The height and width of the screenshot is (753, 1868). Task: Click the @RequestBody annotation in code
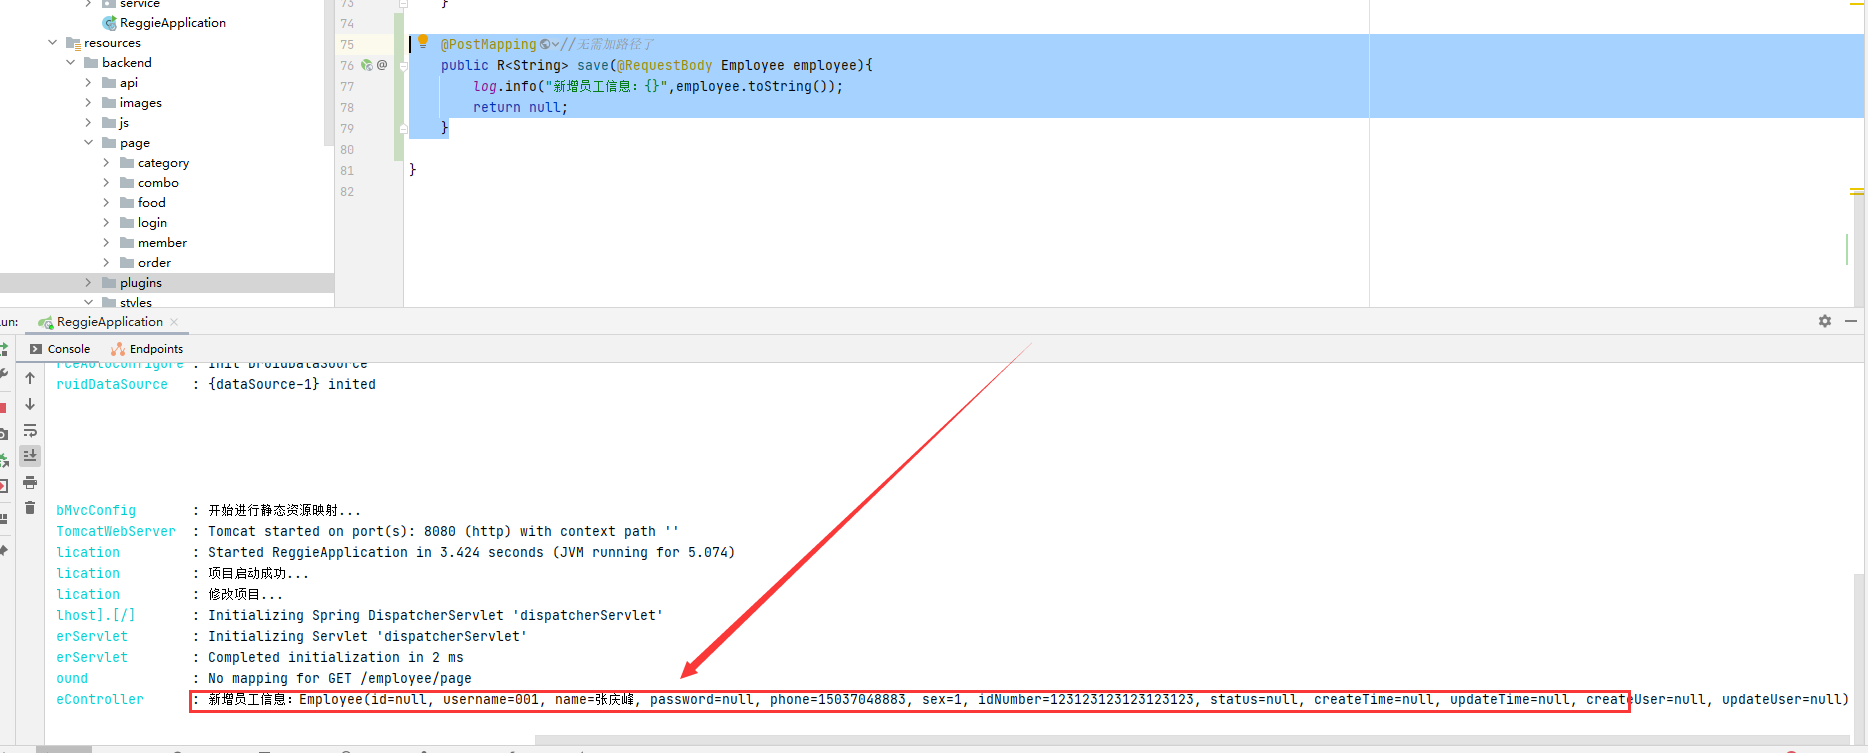point(664,65)
